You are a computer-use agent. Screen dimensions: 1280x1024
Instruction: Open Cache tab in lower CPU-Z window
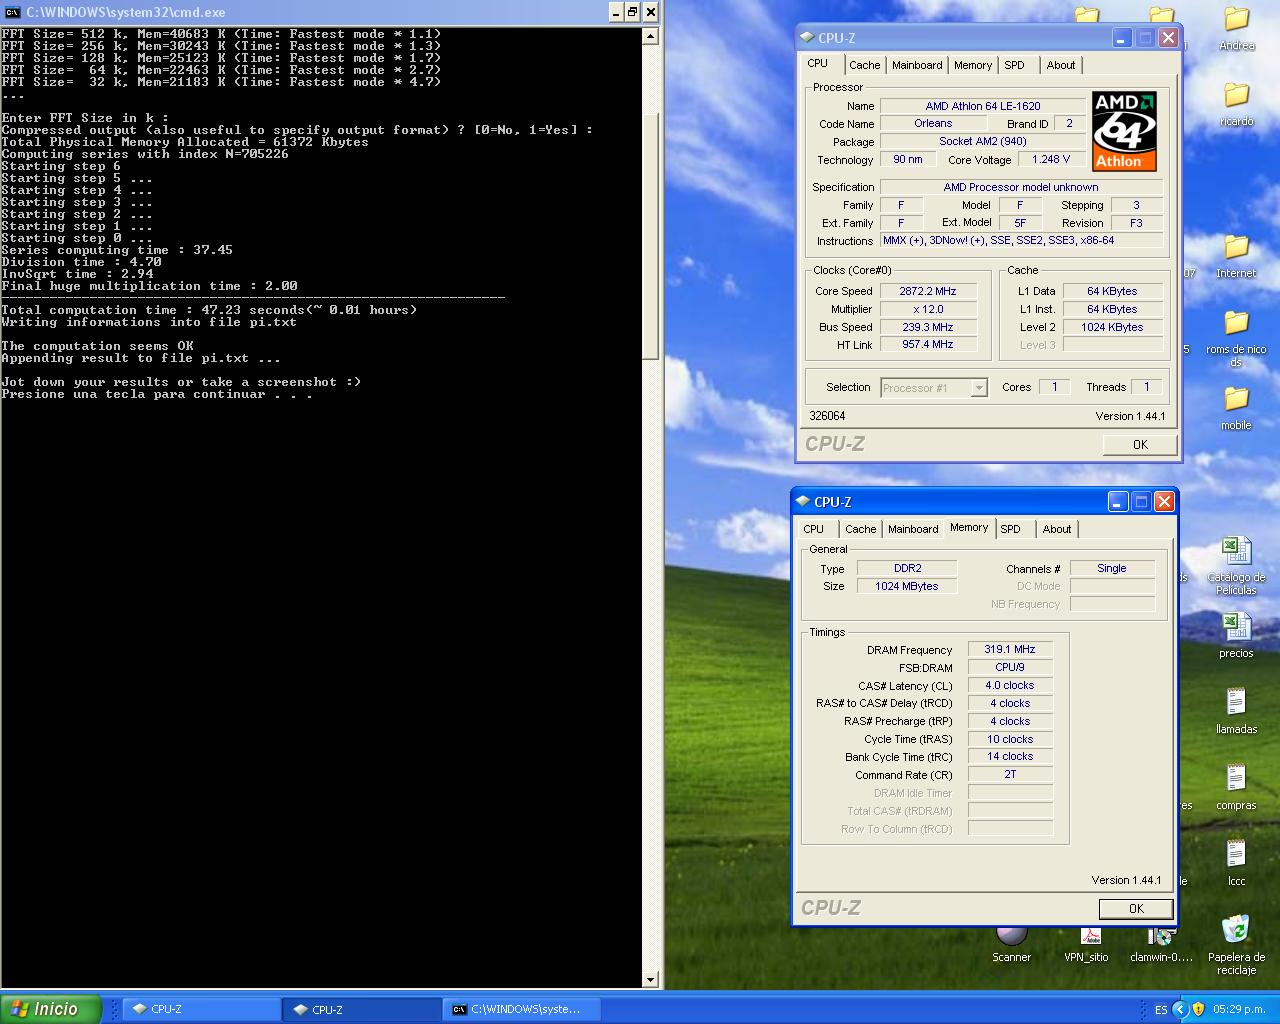[861, 529]
